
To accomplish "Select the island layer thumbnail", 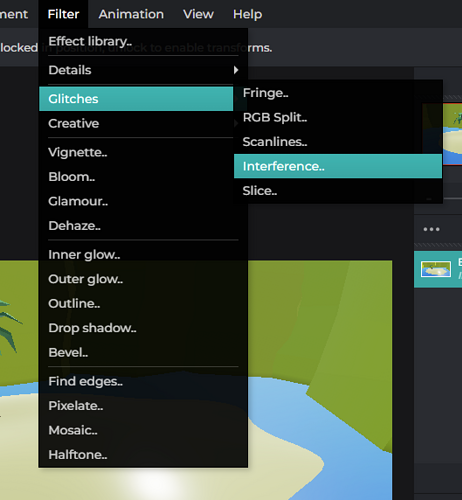I will pyautogui.click(x=436, y=269).
